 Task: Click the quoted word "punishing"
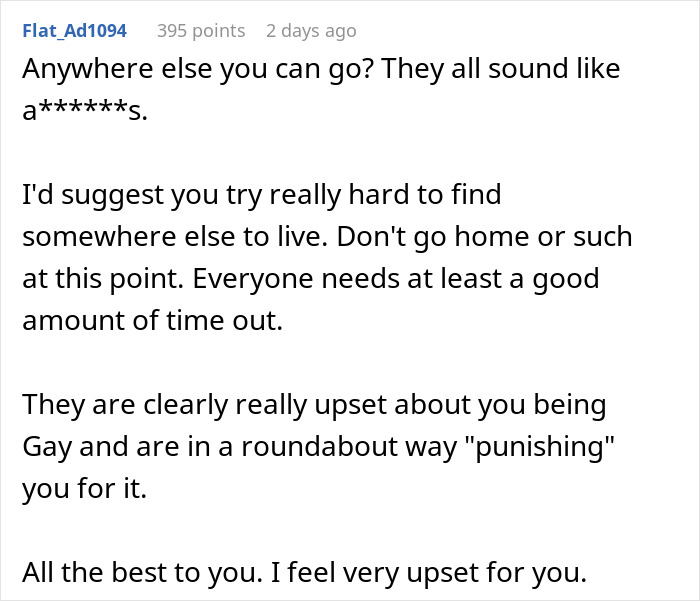tap(521, 446)
